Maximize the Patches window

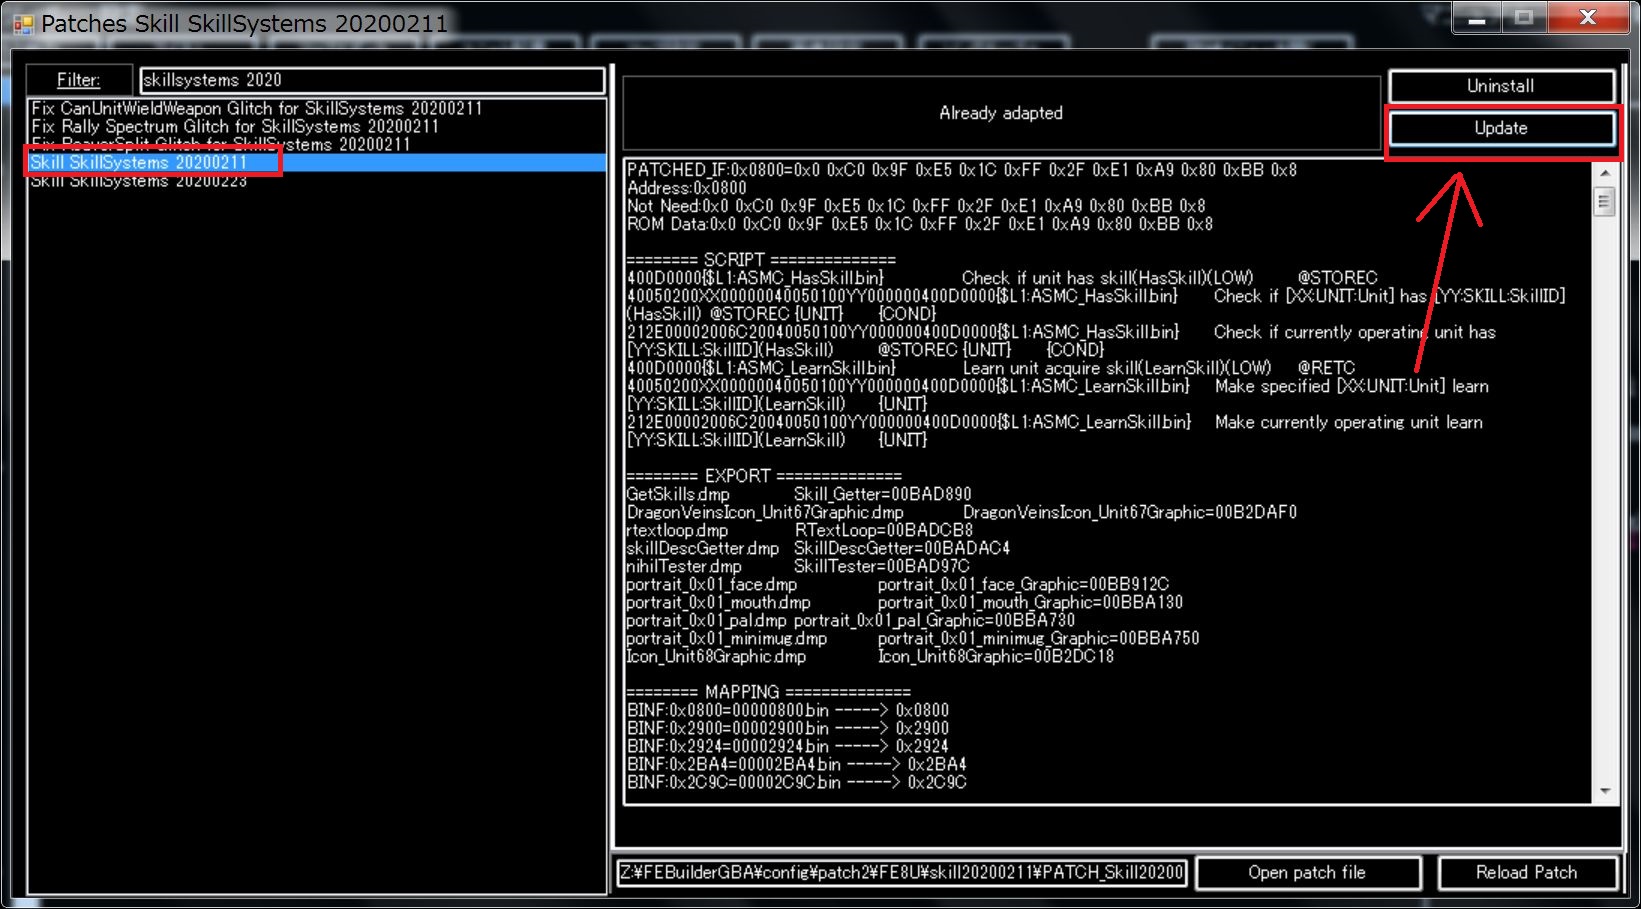tap(1524, 18)
